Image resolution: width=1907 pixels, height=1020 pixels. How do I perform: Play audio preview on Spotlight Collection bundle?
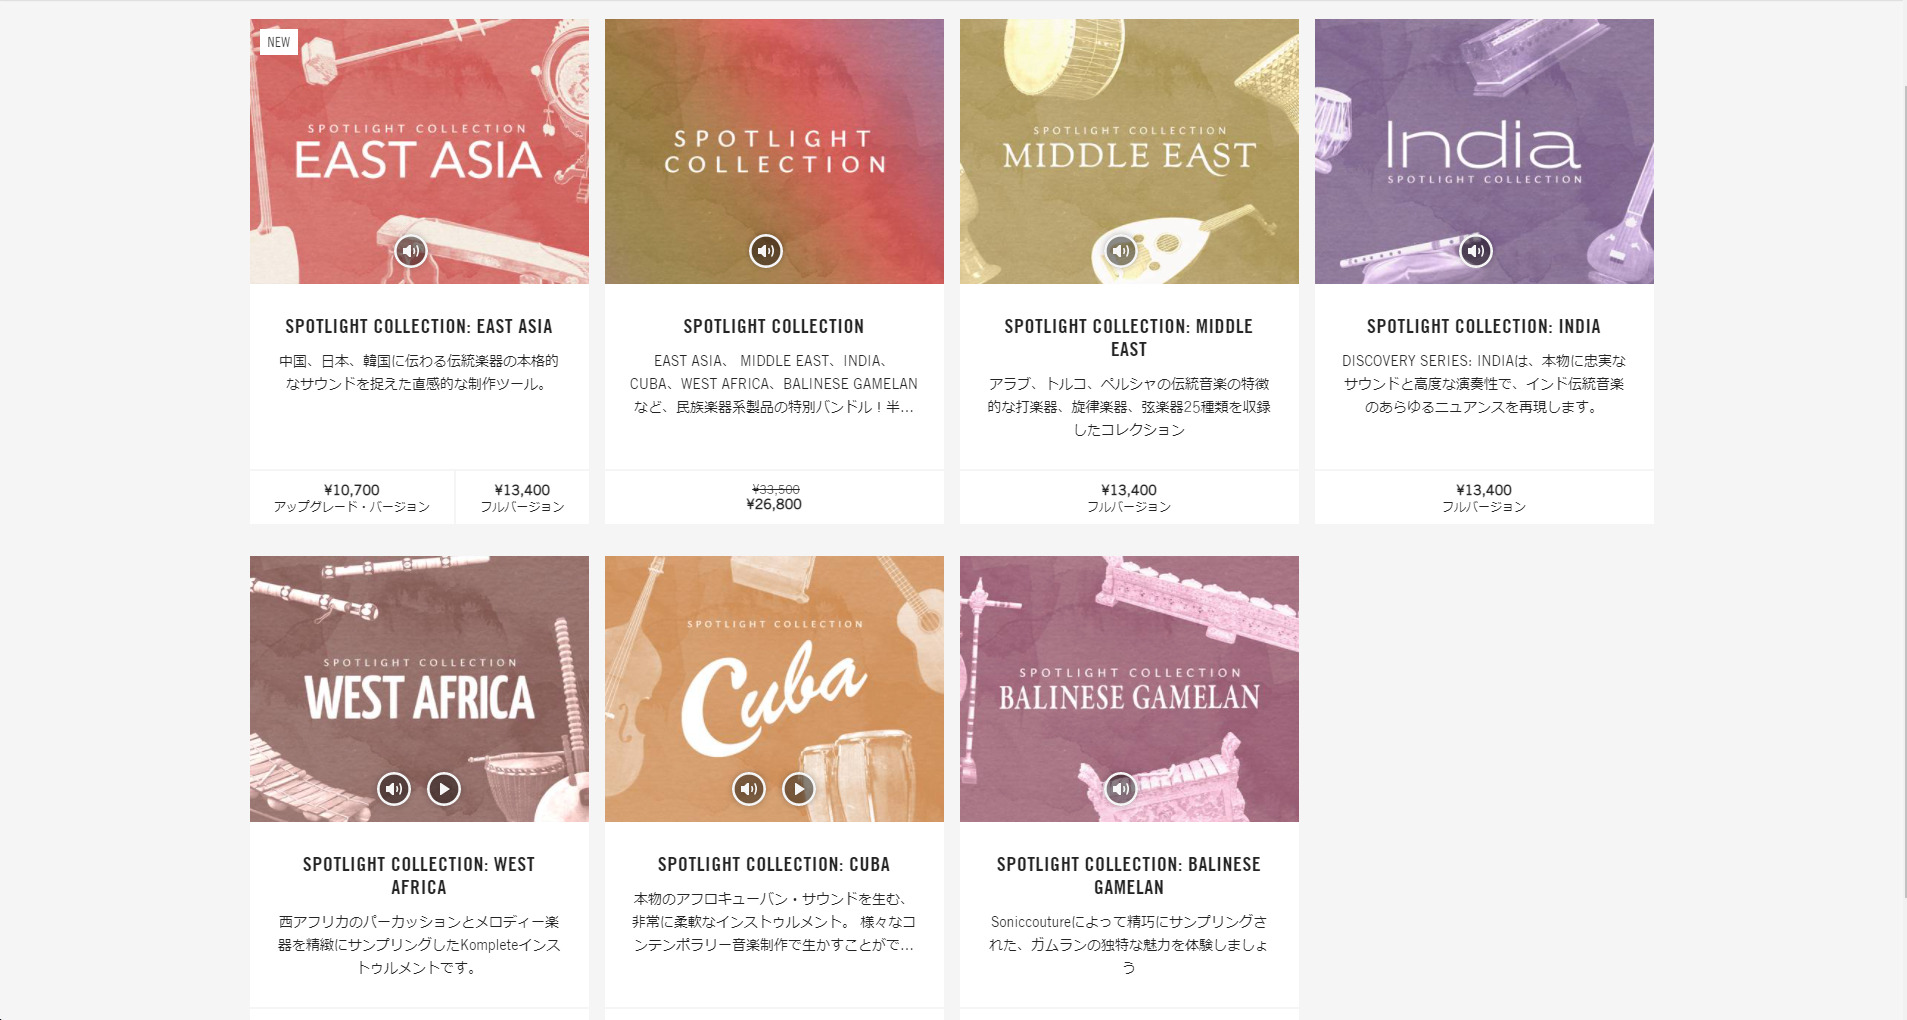[766, 251]
